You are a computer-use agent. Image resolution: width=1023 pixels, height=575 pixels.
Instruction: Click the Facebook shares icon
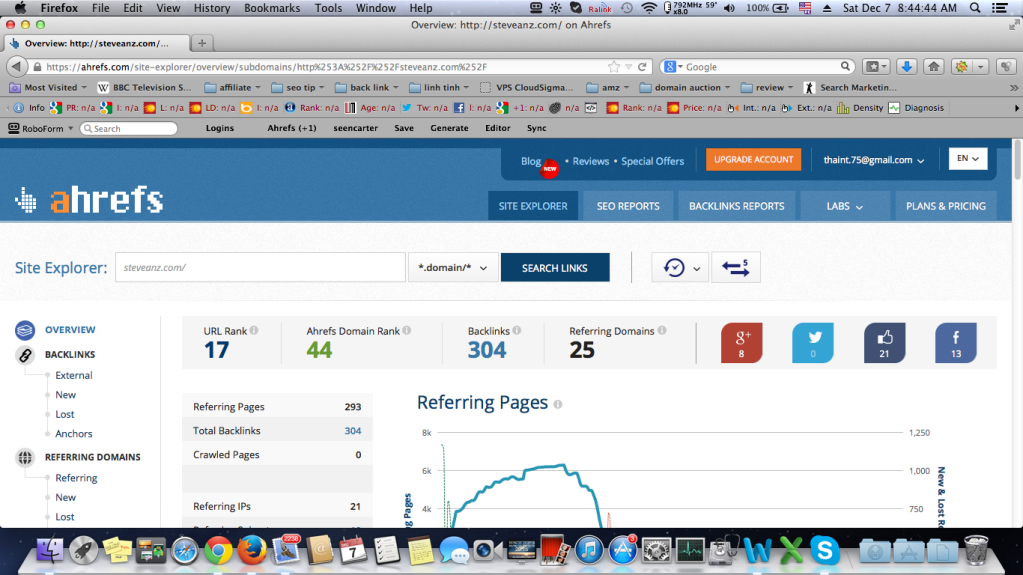(956, 343)
